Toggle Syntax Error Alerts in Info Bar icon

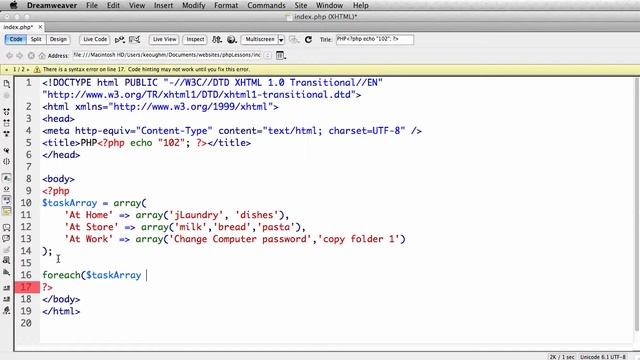[x=7, y=211]
